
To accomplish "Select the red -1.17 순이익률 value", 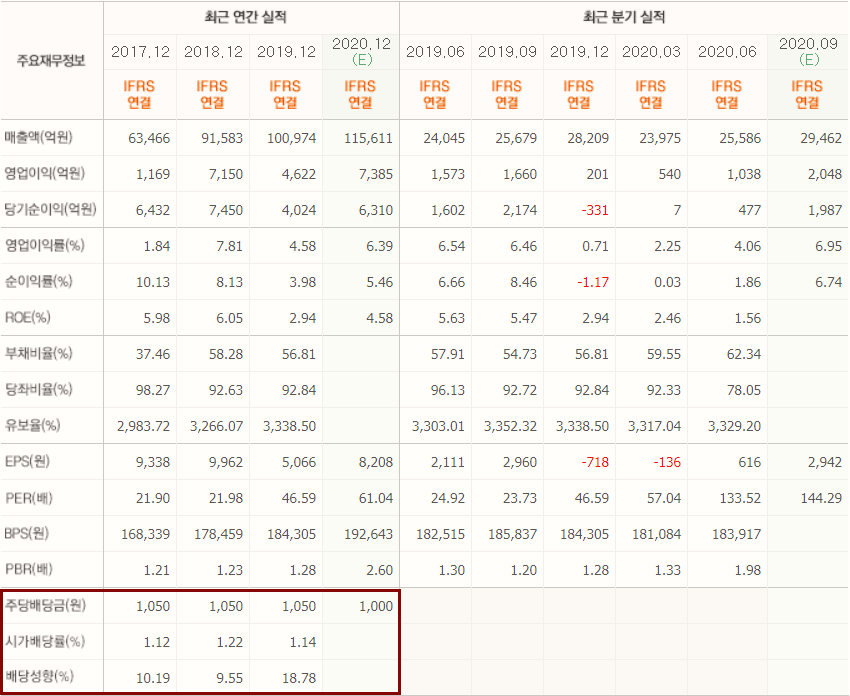I will pos(593,282).
